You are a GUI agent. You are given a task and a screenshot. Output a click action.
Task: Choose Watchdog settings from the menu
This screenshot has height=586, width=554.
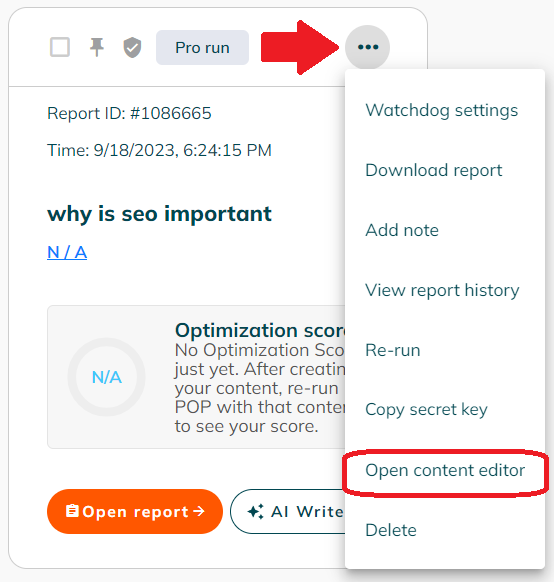[441, 111]
